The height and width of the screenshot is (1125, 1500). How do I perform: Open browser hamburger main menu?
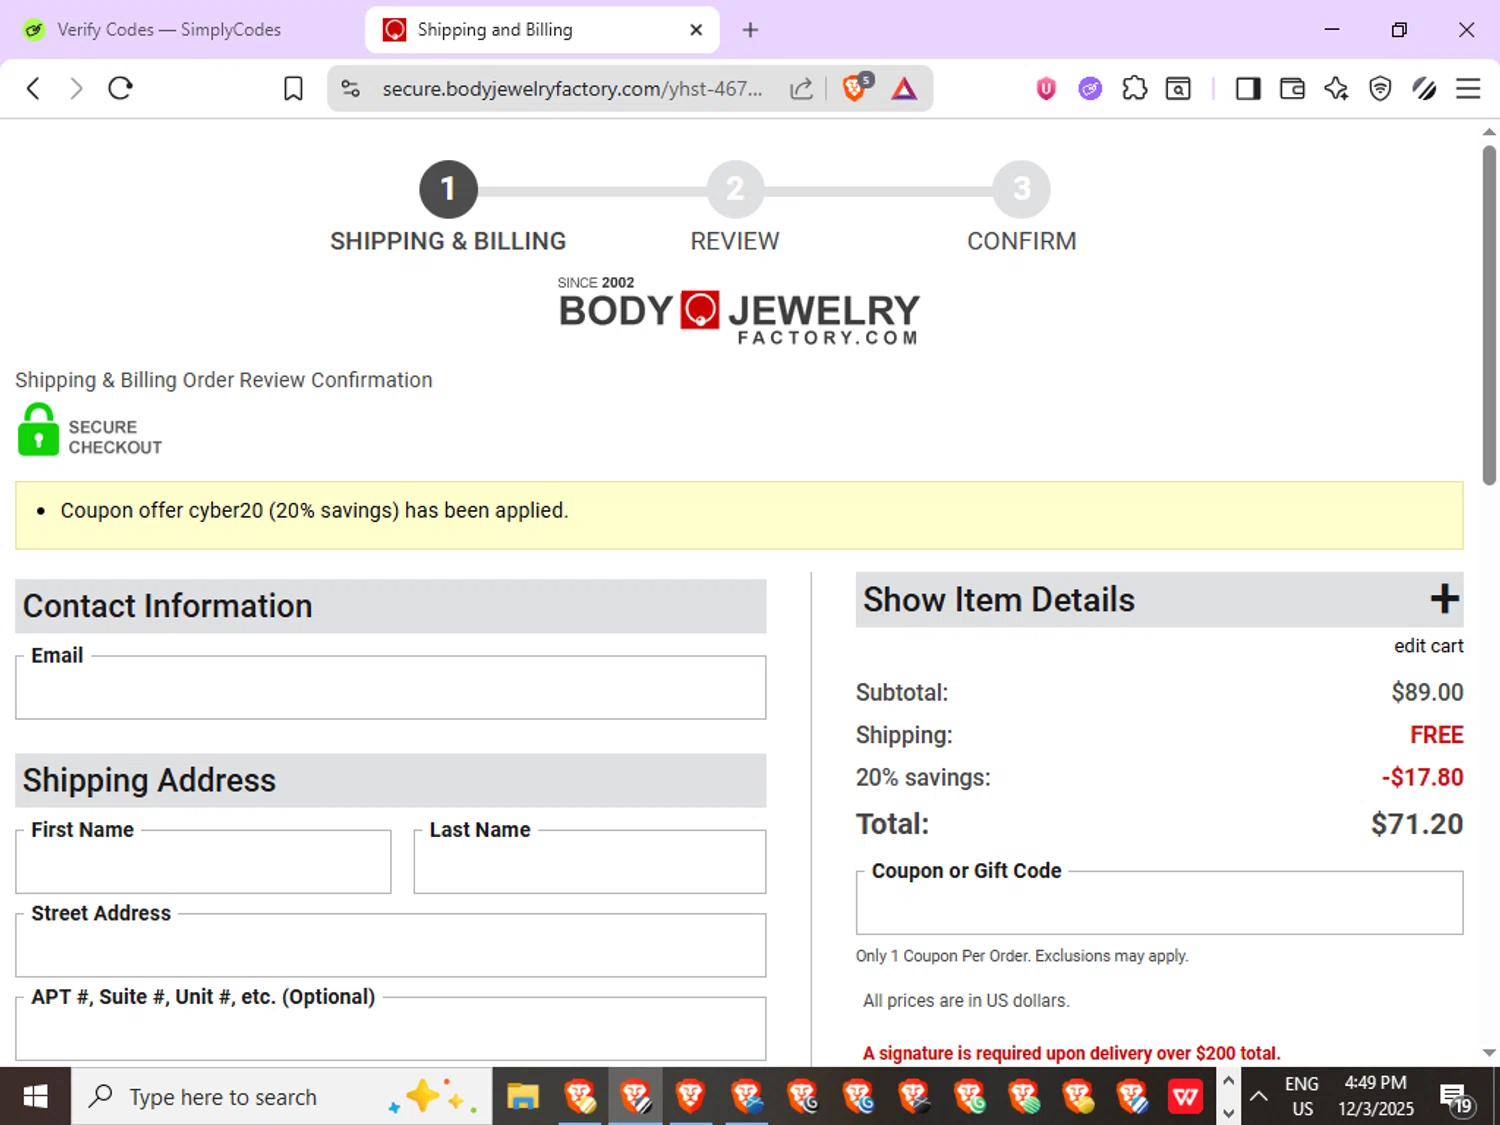pyautogui.click(x=1468, y=89)
